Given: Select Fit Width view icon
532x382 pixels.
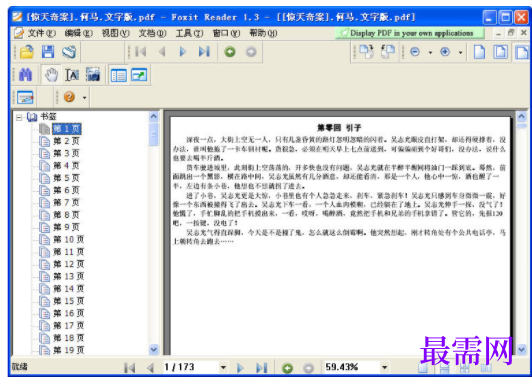Looking at the screenshot, I should (522, 52).
